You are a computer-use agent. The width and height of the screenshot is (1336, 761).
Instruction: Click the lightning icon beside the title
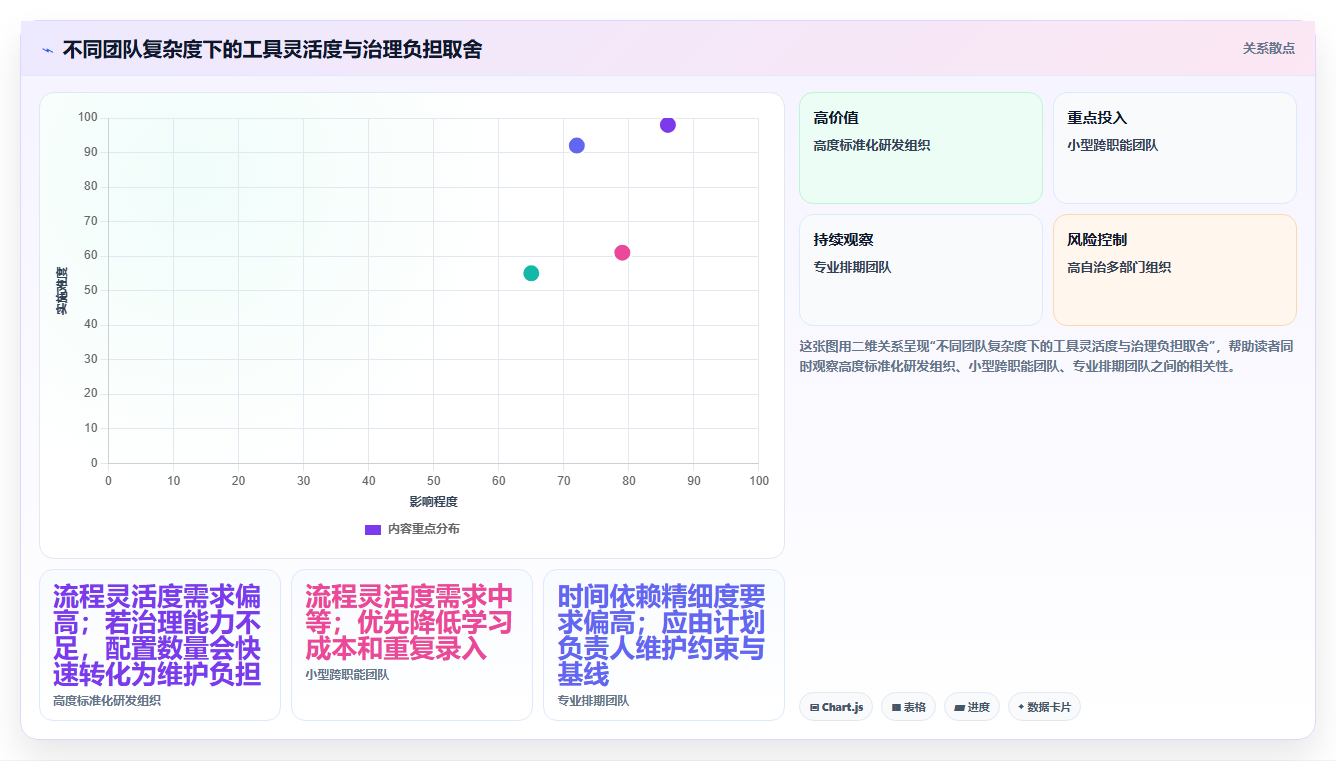47,50
